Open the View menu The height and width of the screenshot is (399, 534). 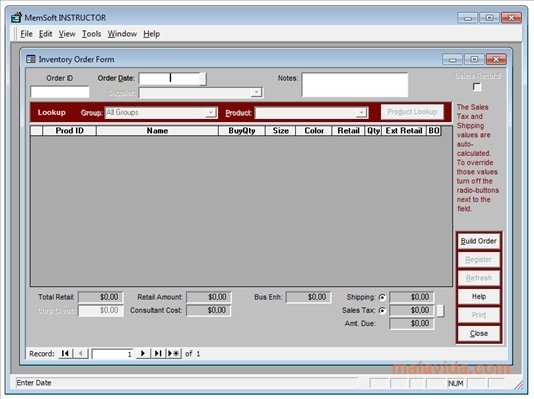click(x=67, y=34)
